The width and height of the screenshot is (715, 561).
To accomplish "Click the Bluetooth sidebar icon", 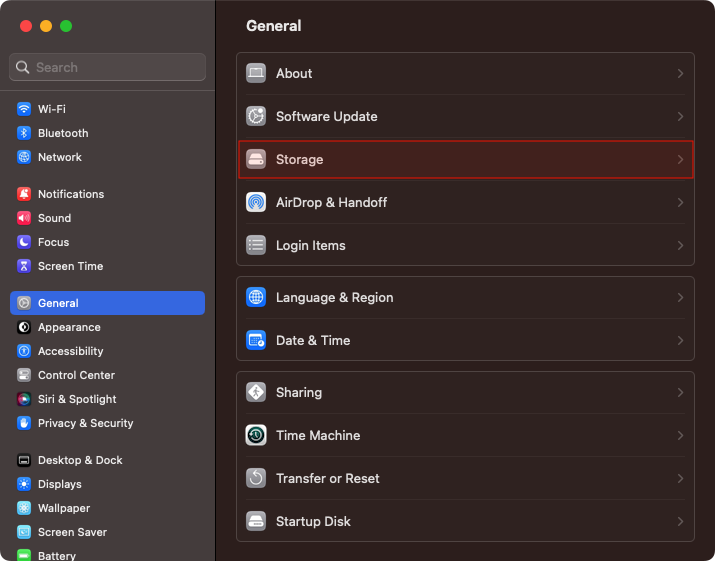I will click(24, 133).
